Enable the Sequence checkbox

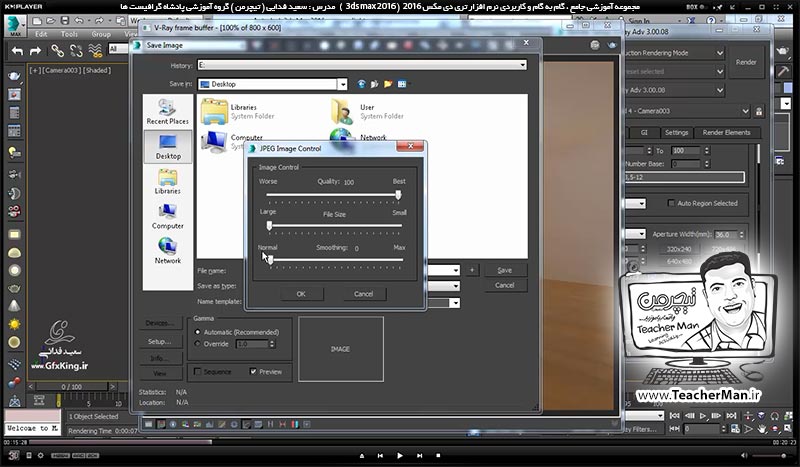coord(198,372)
